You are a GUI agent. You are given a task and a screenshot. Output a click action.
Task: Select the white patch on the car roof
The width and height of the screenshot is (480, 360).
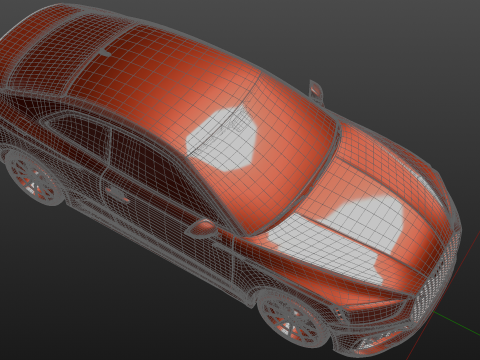click(x=222, y=139)
